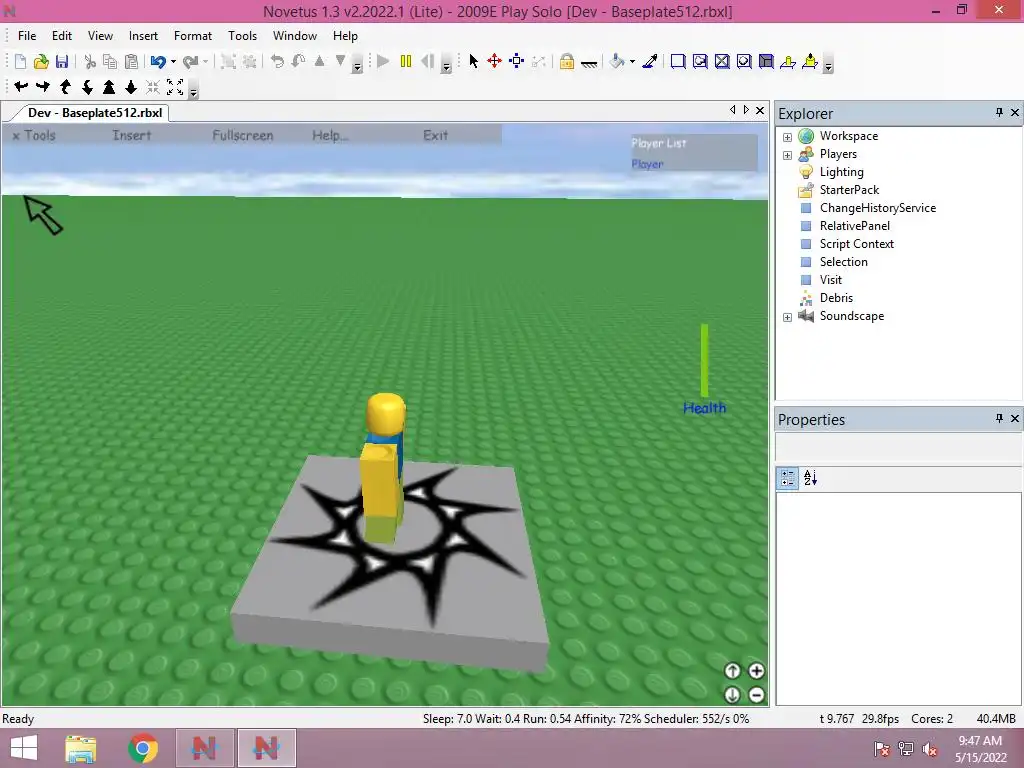The height and width of the screenshot is (768, 1024).
Task: Open a place with the folder icon
Action: tap(41, 61)
